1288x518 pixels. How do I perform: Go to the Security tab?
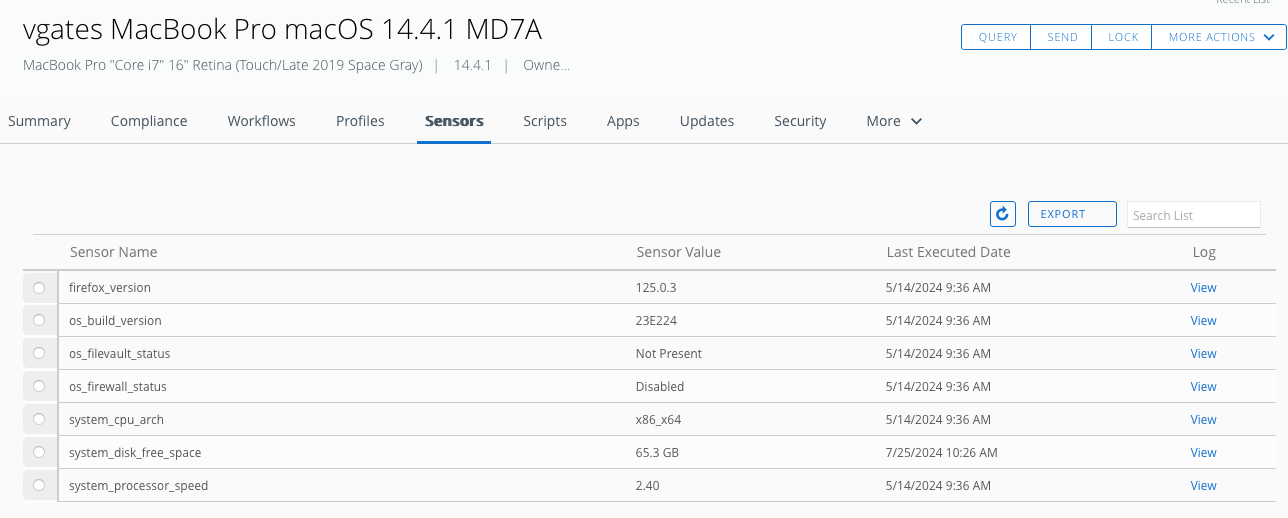[x=800, y=121]
